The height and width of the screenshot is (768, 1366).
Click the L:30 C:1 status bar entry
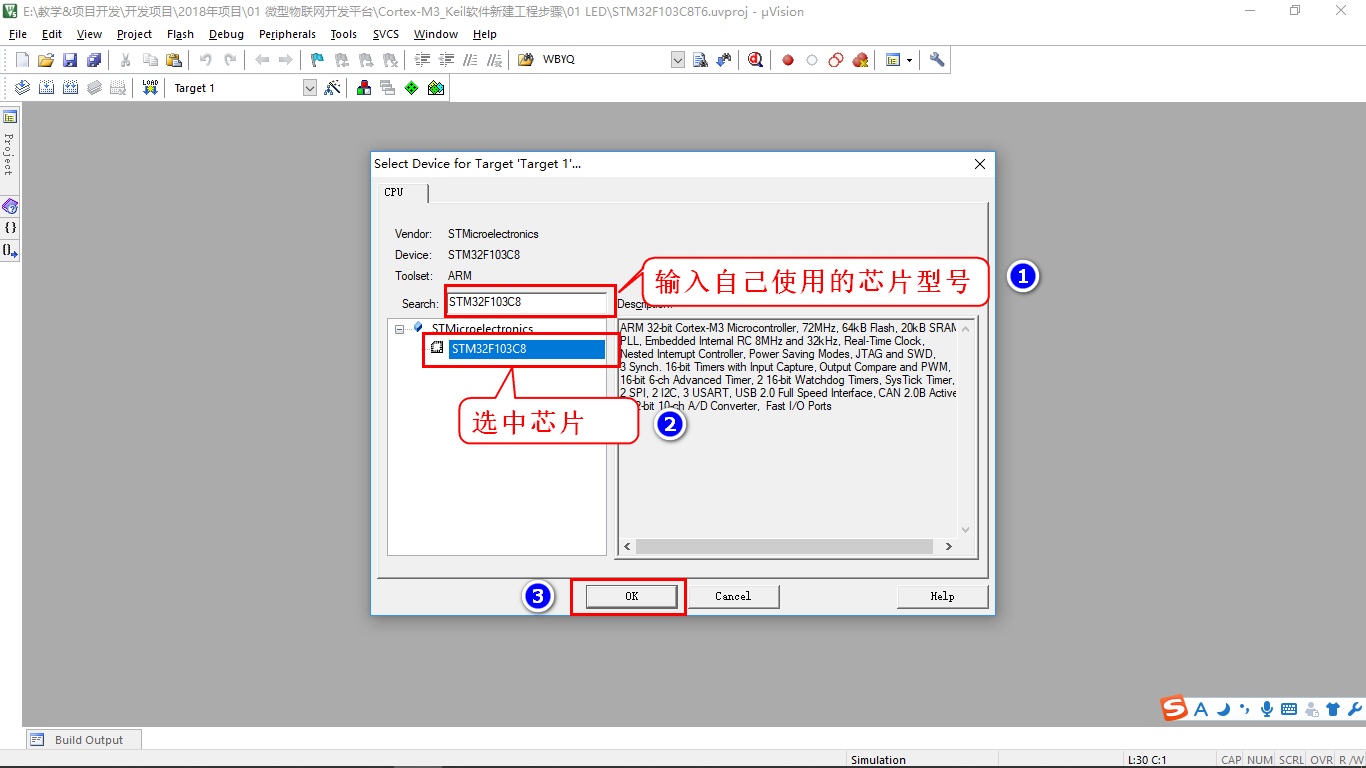pos(1147,760)
